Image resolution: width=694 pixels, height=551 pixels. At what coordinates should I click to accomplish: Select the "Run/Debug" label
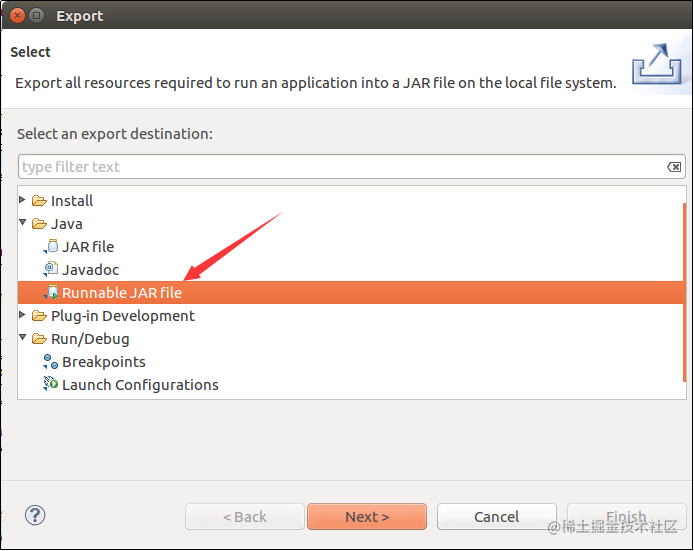(90, 339)
